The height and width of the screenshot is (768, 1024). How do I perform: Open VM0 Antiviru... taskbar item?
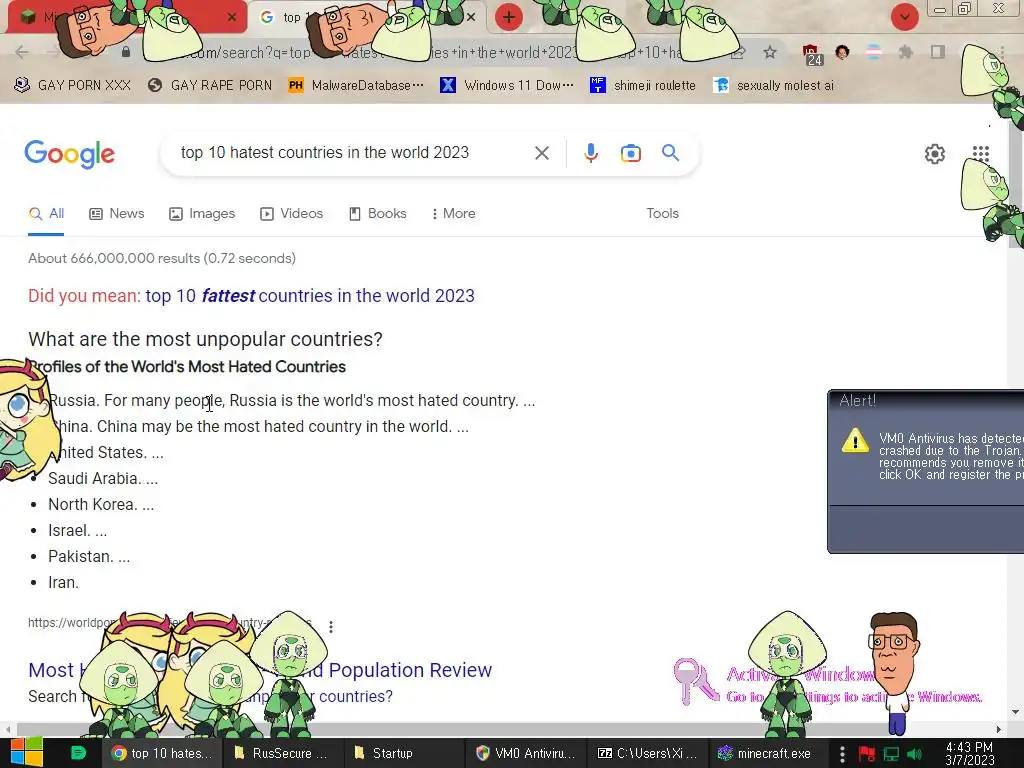click(526, 753)
